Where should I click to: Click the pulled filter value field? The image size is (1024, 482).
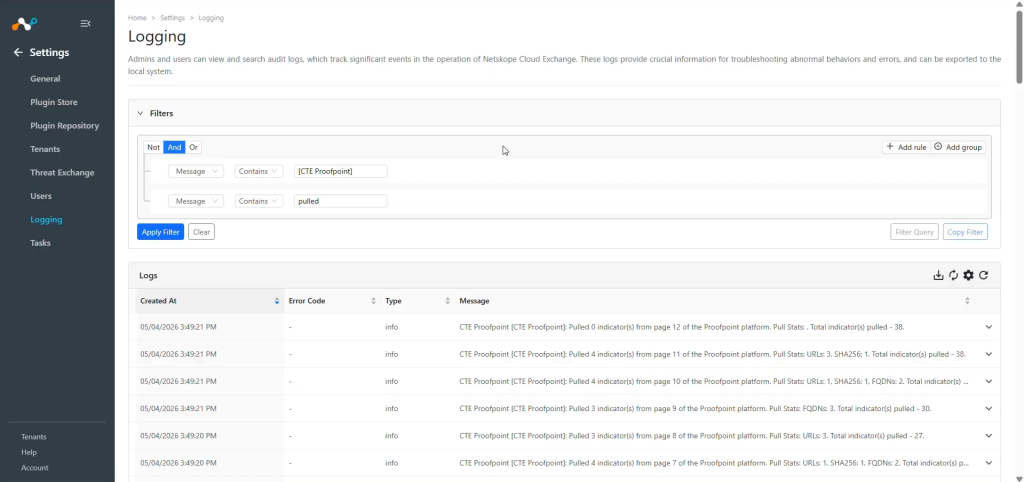pyautogui.click(x=340, y=201)
